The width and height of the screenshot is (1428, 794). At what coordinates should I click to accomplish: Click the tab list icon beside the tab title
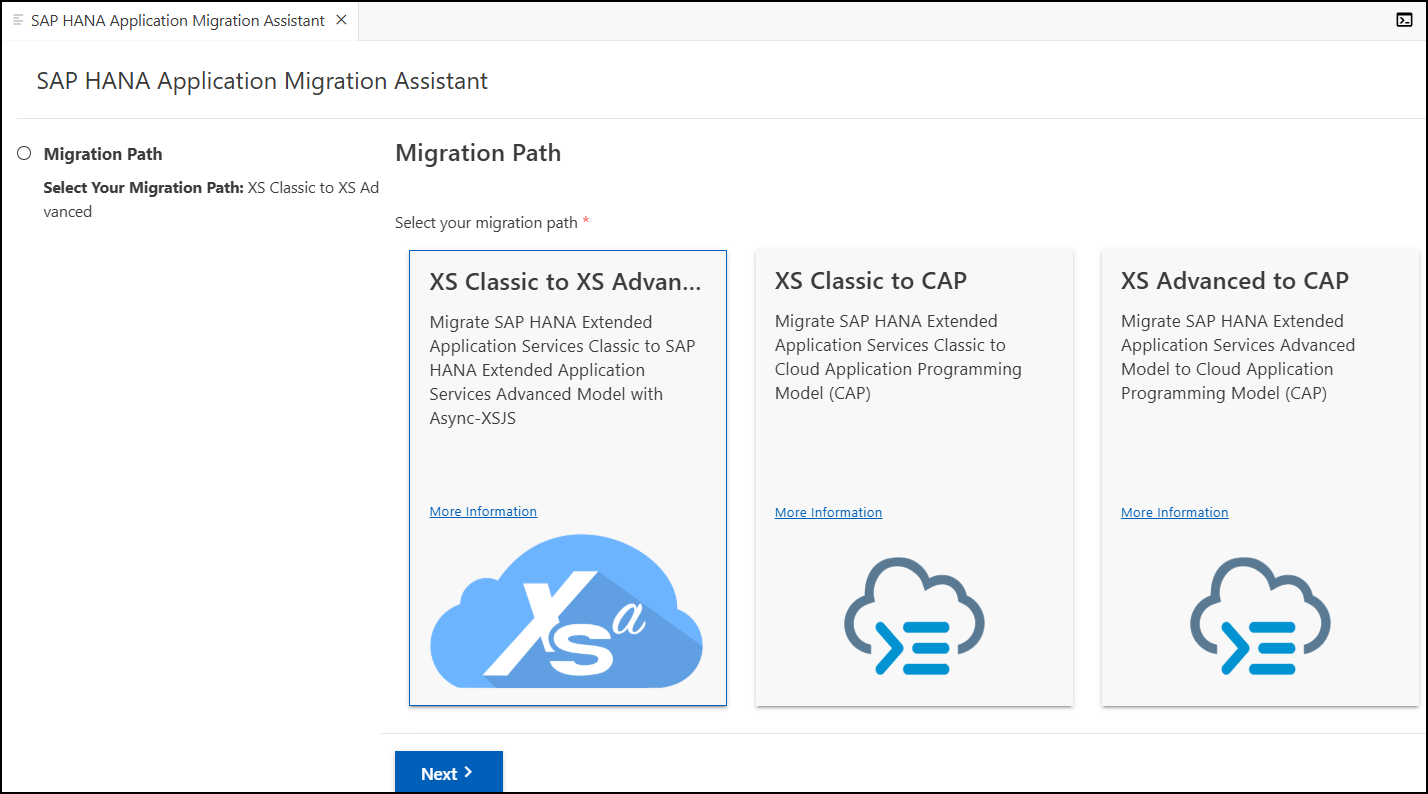click(18, 20)
